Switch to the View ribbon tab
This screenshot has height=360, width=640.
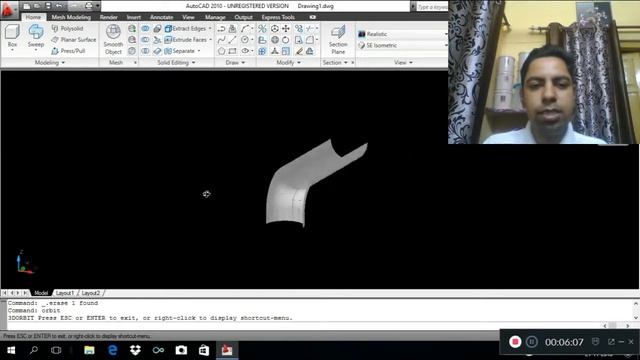[x=188, y=17]
